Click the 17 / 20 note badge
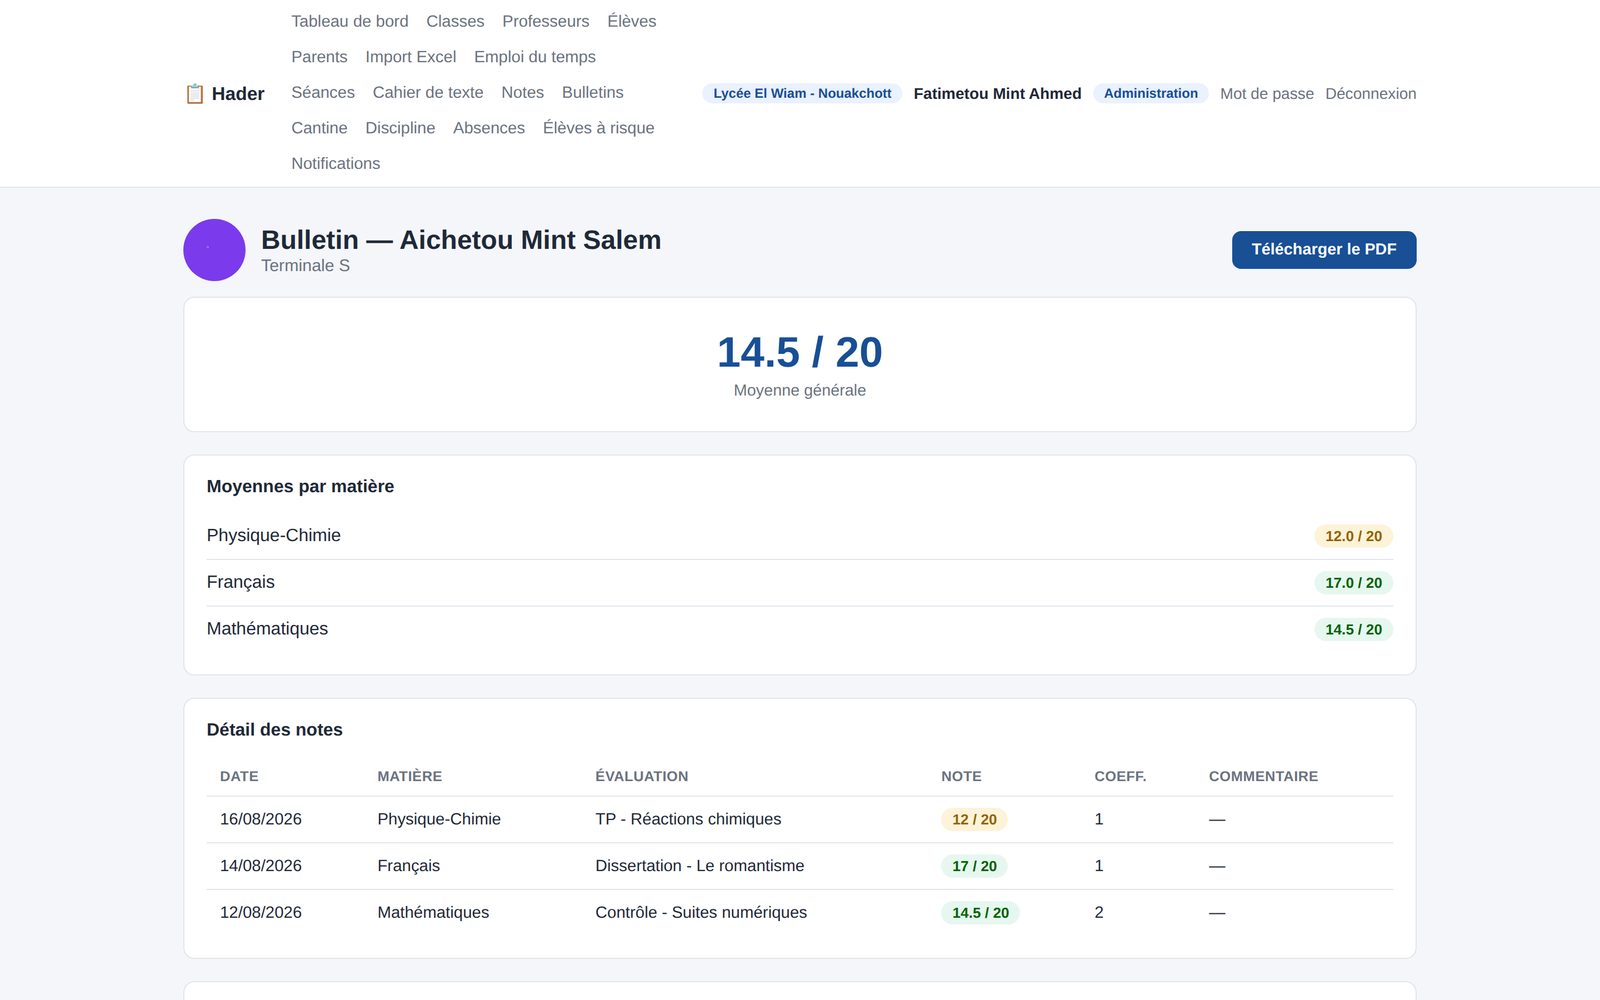Screen dimensions: 1600x1000 click(974, 866)
